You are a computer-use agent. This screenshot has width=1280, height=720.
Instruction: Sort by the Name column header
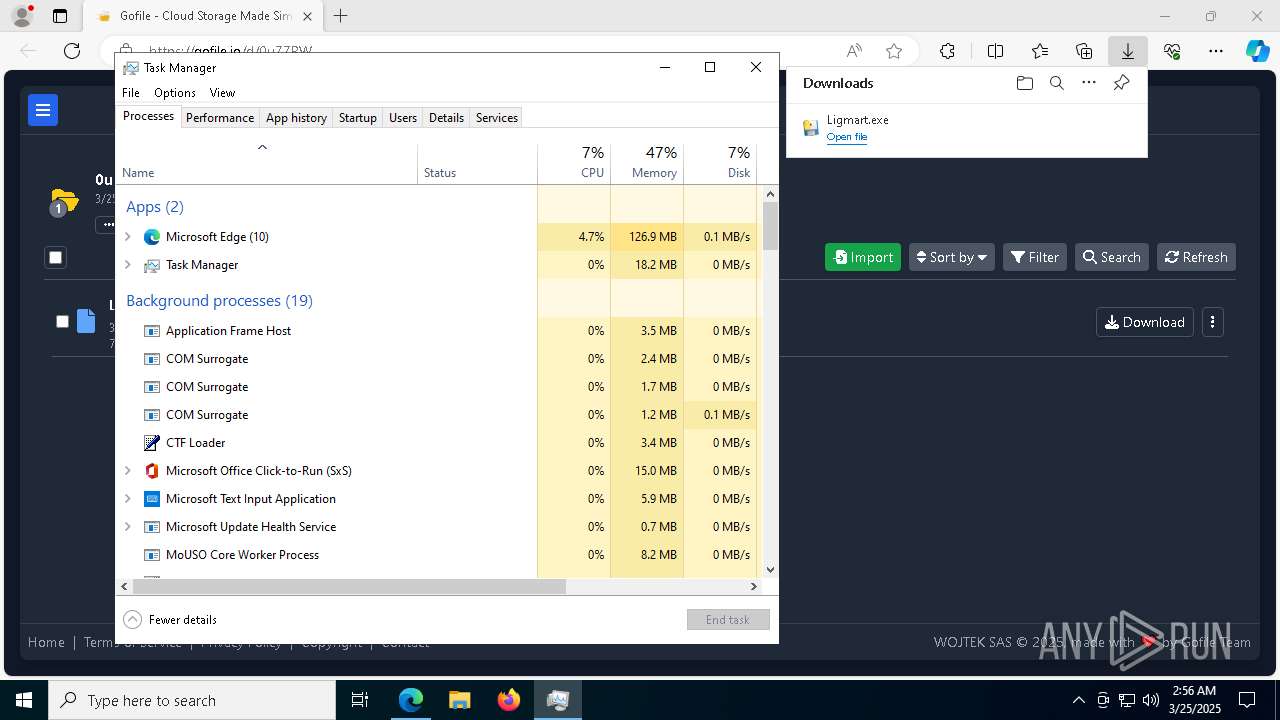click(x=266, y=163)
